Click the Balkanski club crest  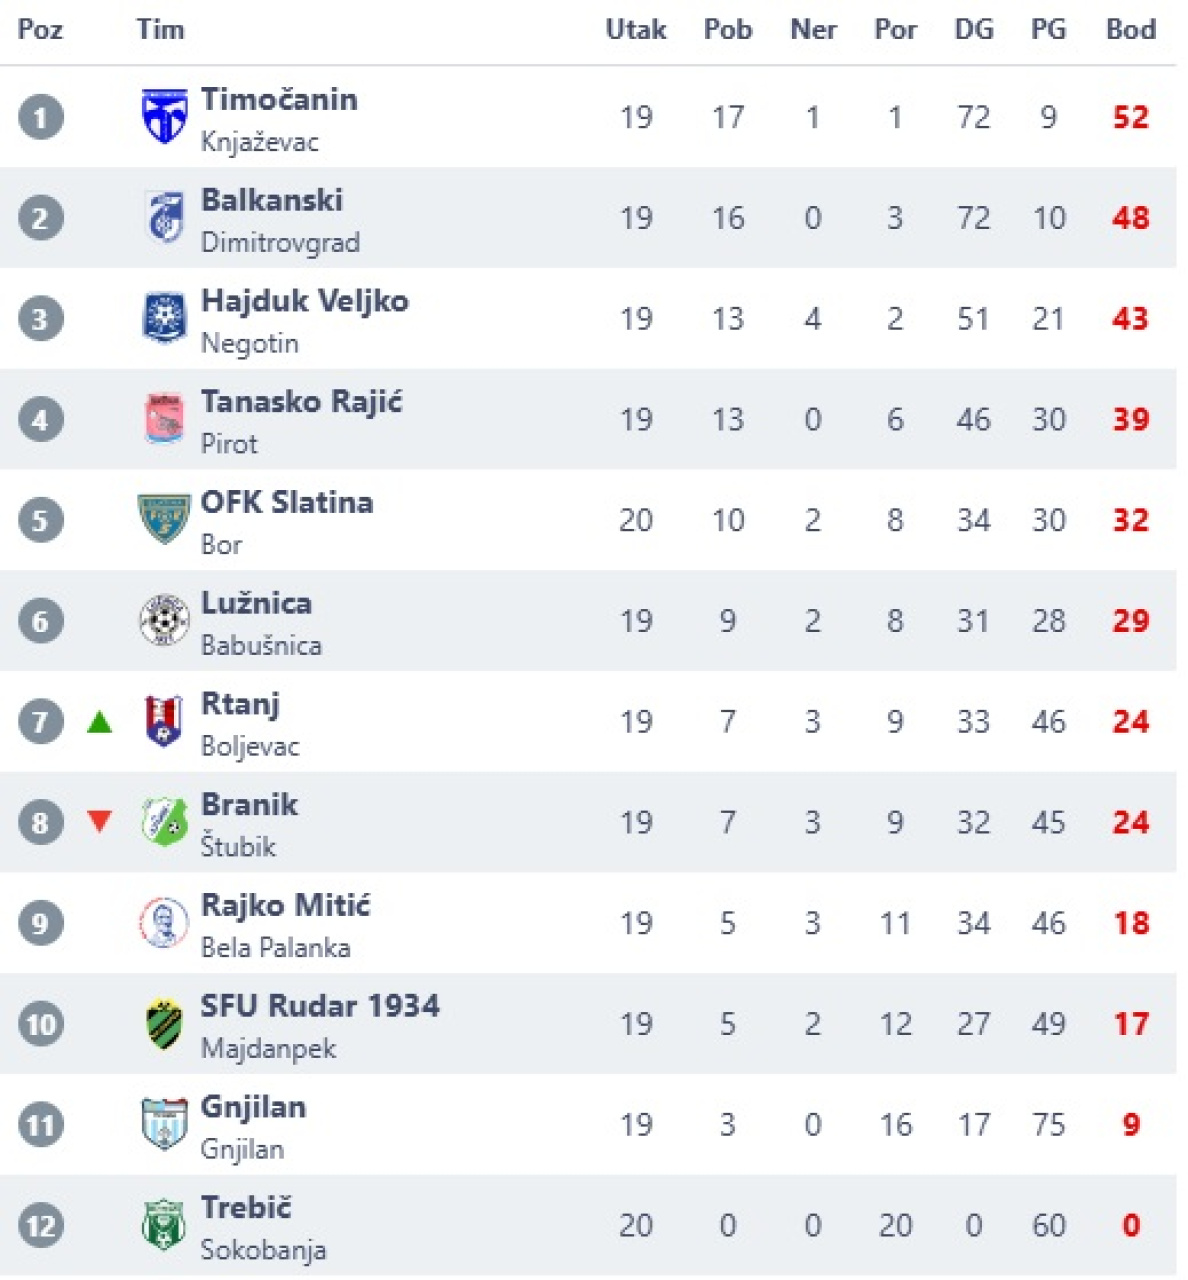click(164, 218)
